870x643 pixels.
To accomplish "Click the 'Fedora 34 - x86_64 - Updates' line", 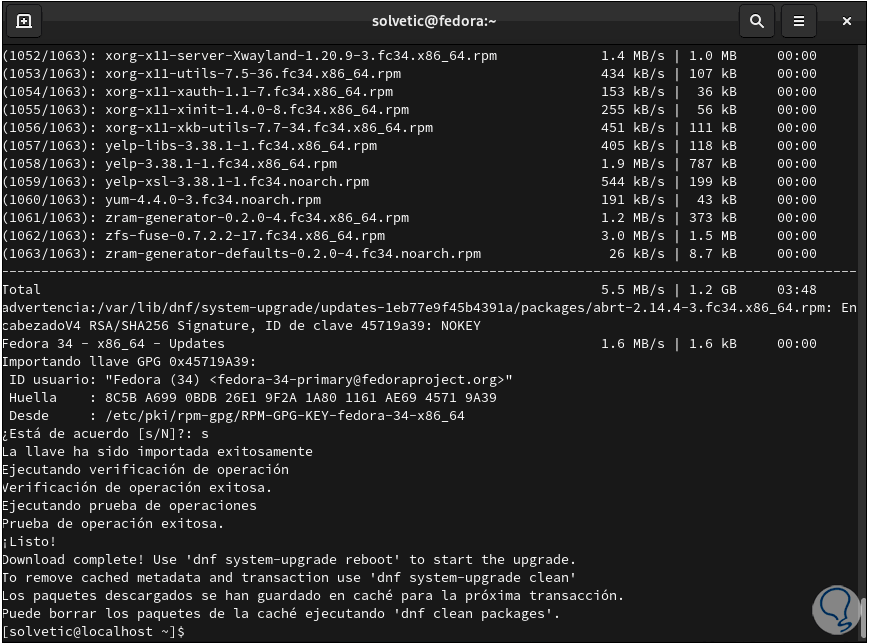I will [113, 344].
